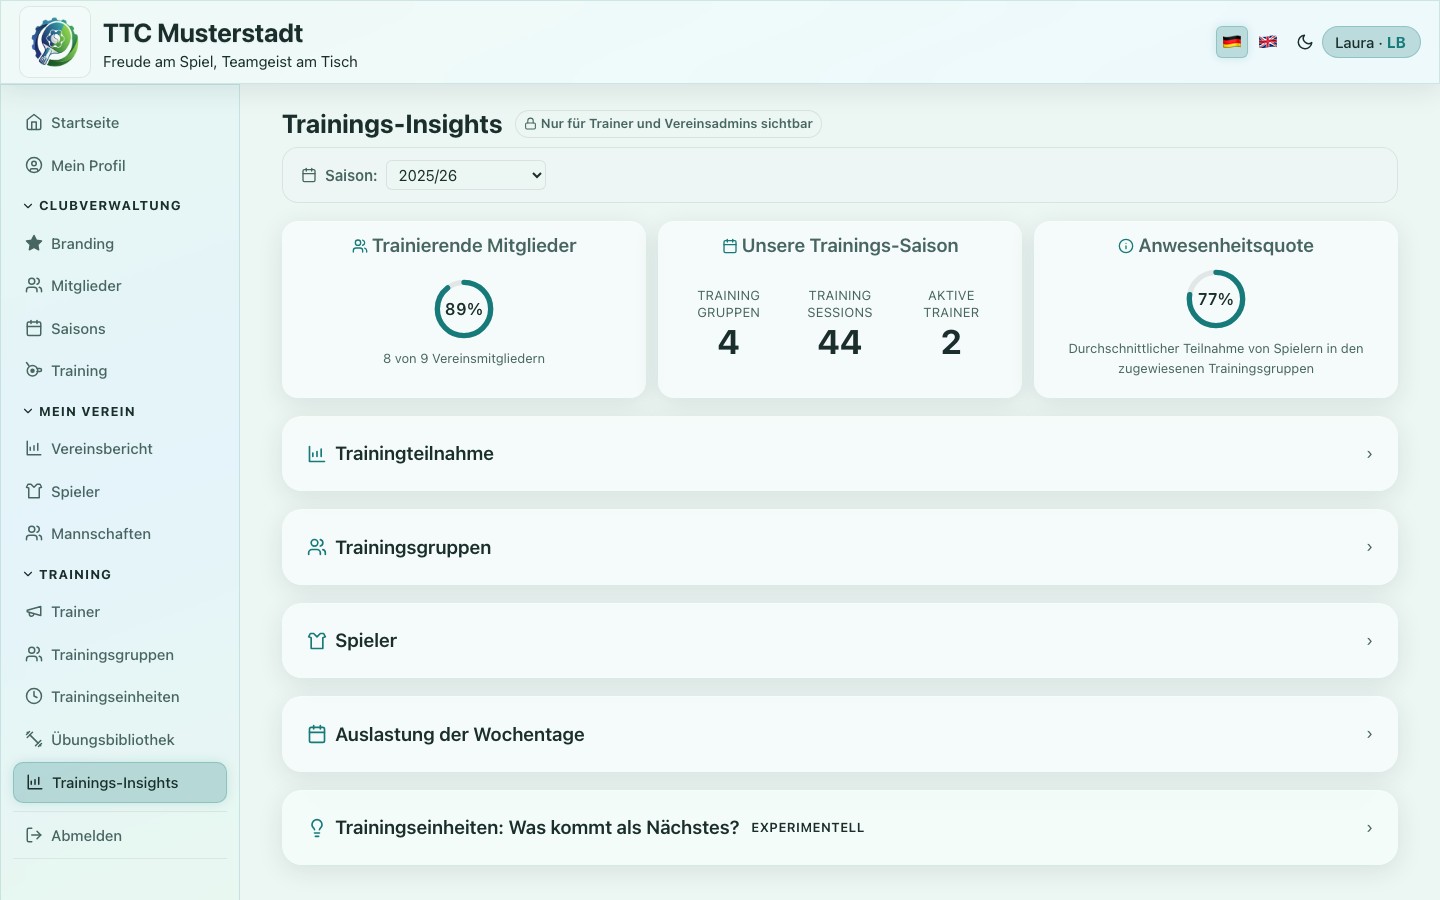
Task: Click the Unsere Trainings-Saison calendar icon
Action: coord(730,246)
